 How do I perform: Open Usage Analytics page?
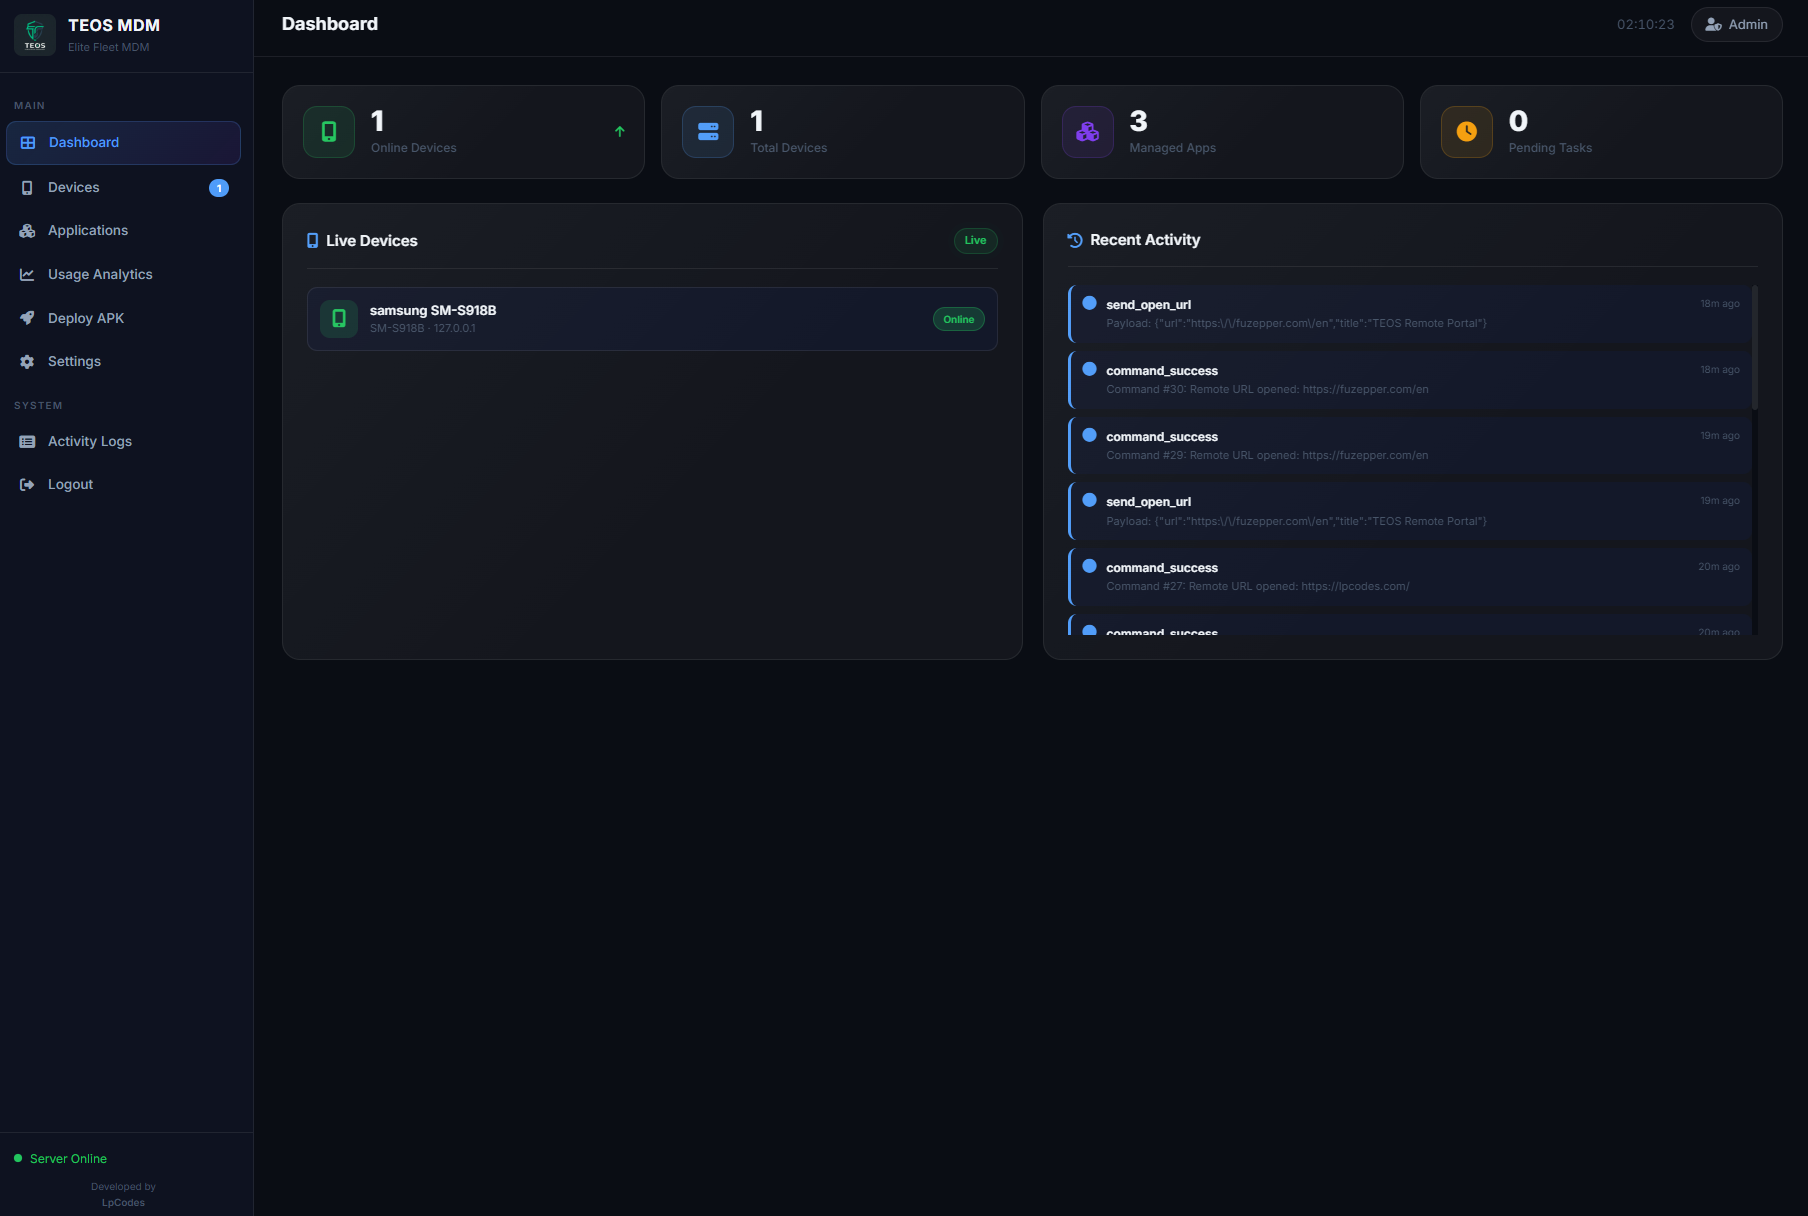(100, 275)
